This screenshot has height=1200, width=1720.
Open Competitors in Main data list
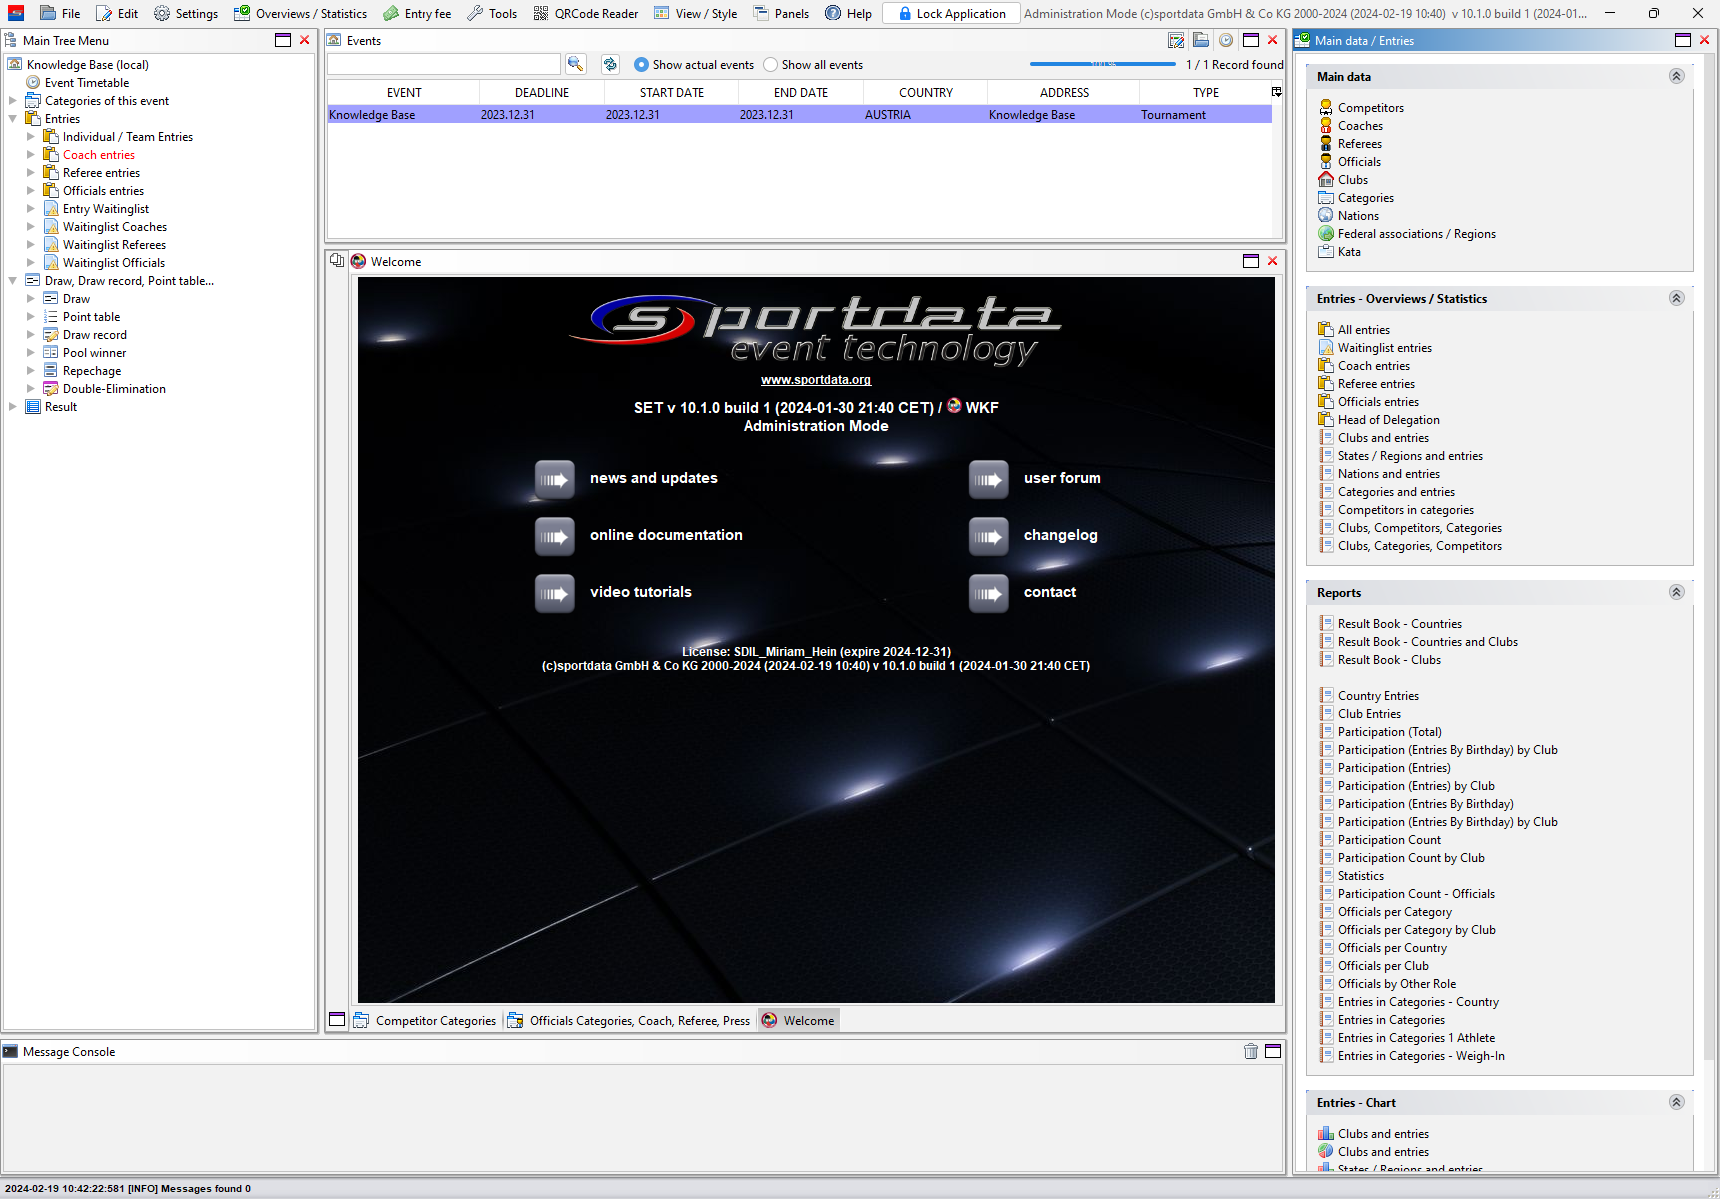coord(1370,108)
